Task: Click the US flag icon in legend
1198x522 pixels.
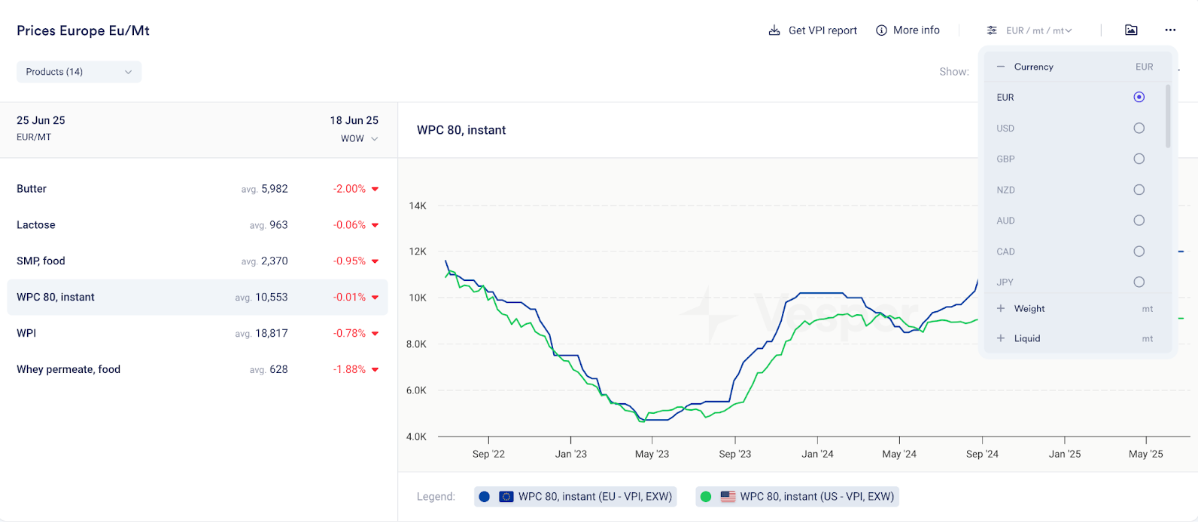Action: tap(727, 496)
